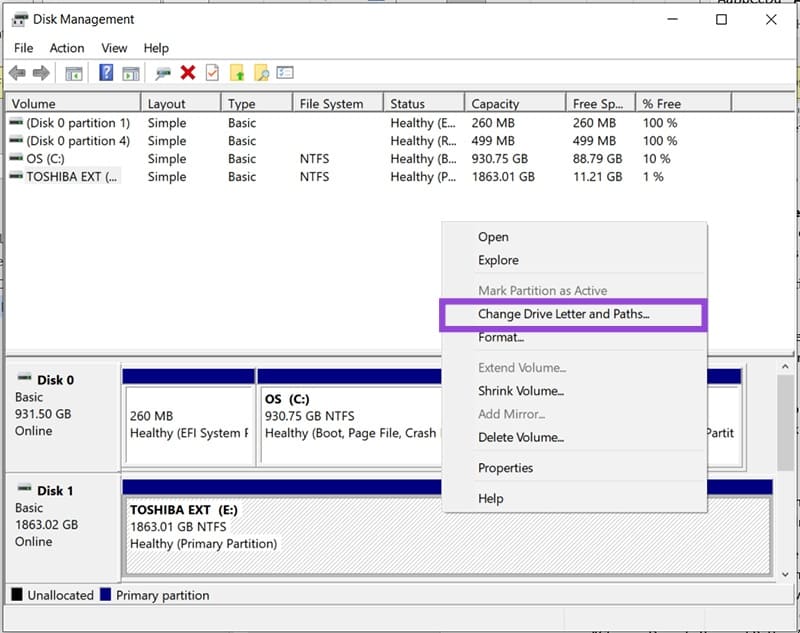Click the checklist document toolbar icon

(213, 72)
